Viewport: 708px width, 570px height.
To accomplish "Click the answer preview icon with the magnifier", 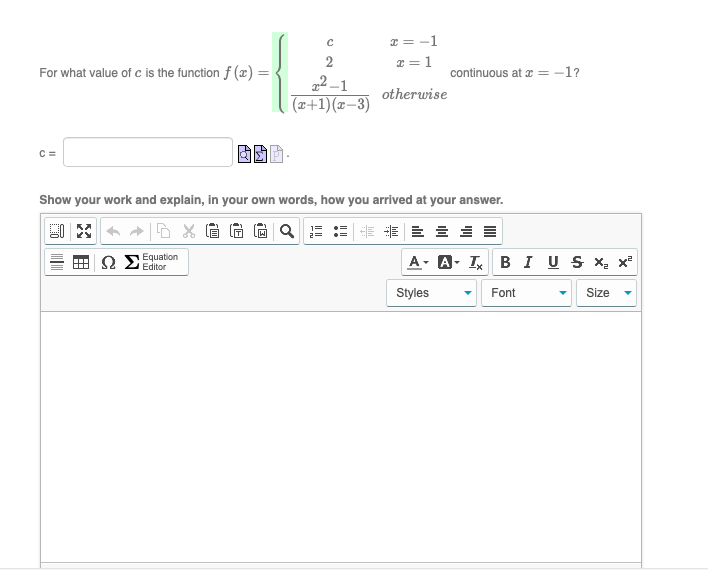I will 244,154.
